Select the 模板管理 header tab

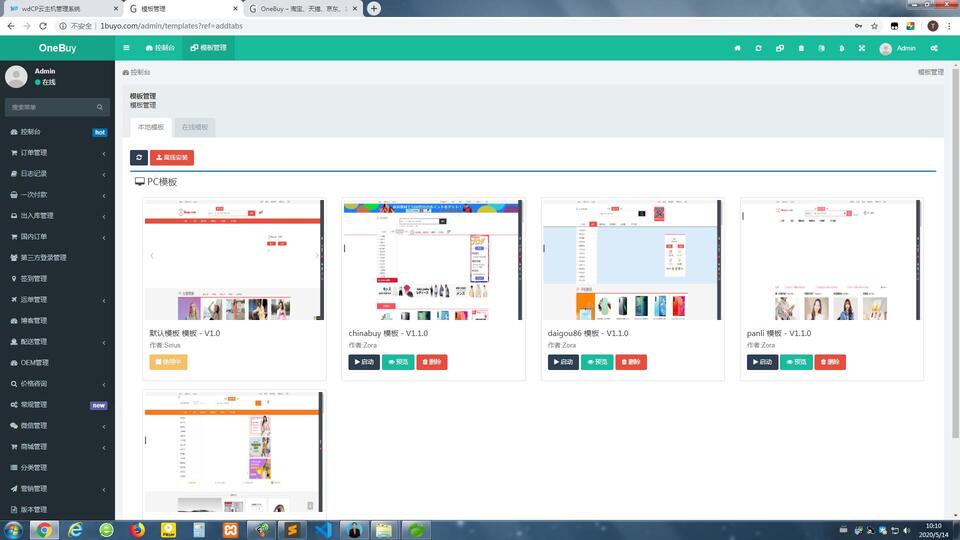(208, 48)
